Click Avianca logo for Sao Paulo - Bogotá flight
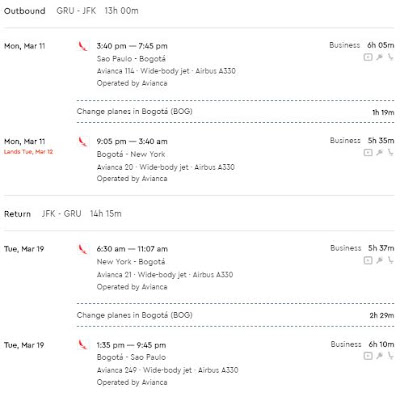This screenshot has height=397, width=400. click(x=83, y=46)
